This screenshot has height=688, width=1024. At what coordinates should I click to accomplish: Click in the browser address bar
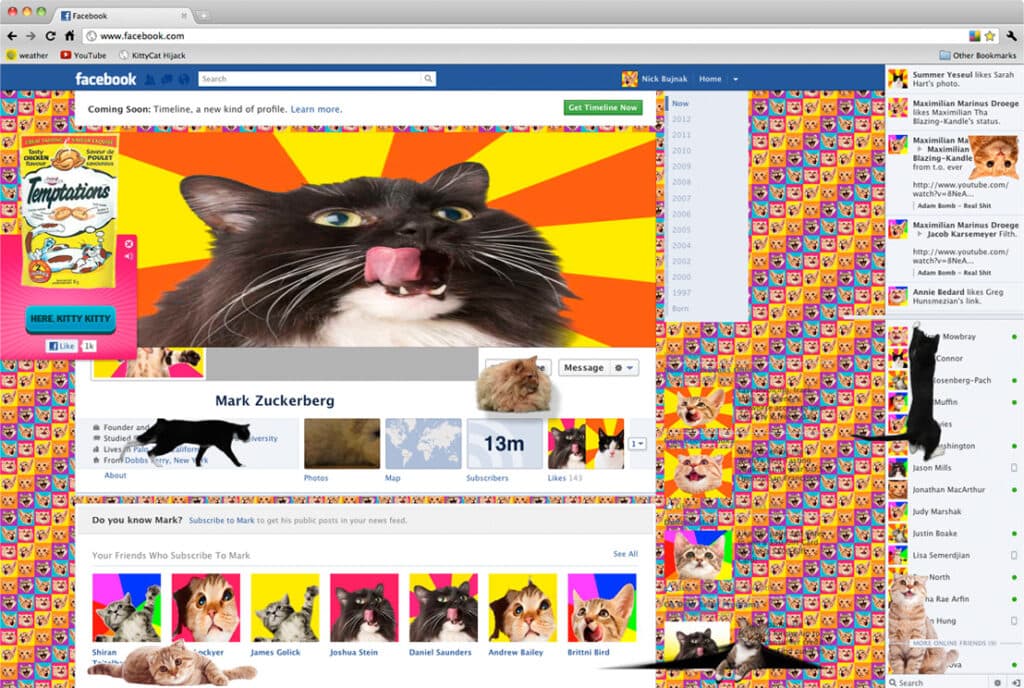[x=524, y=36]
